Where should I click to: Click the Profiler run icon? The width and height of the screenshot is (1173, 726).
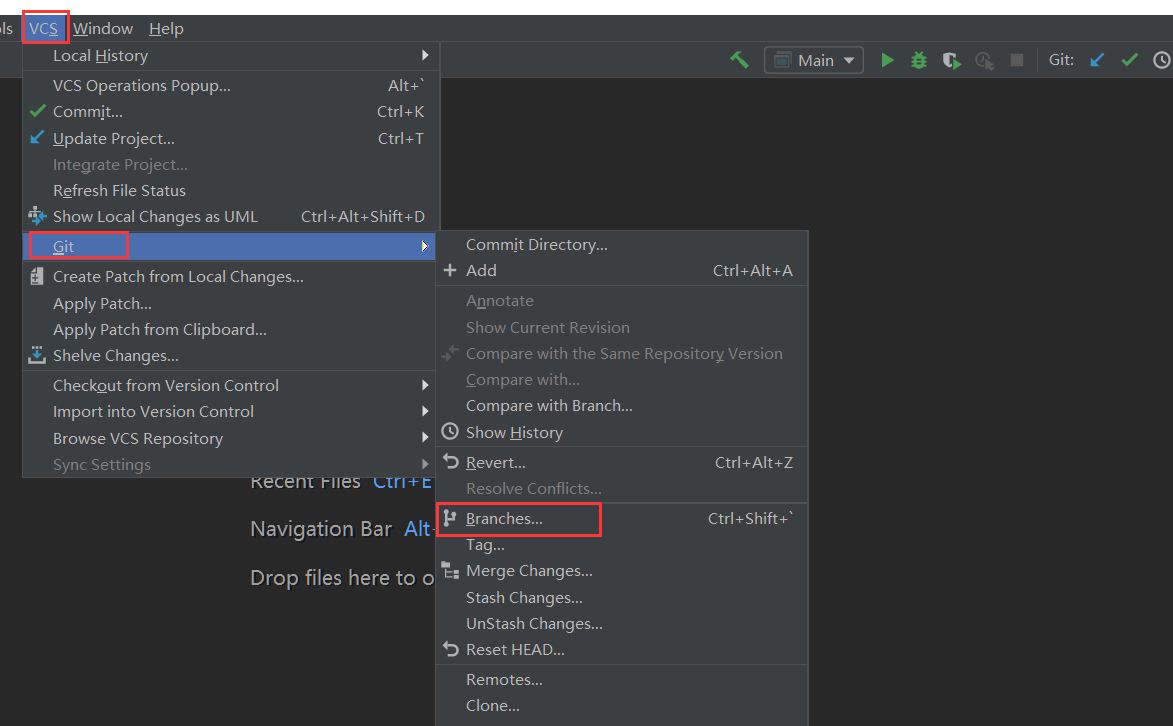pyautogui.click(x=984, y=61)
